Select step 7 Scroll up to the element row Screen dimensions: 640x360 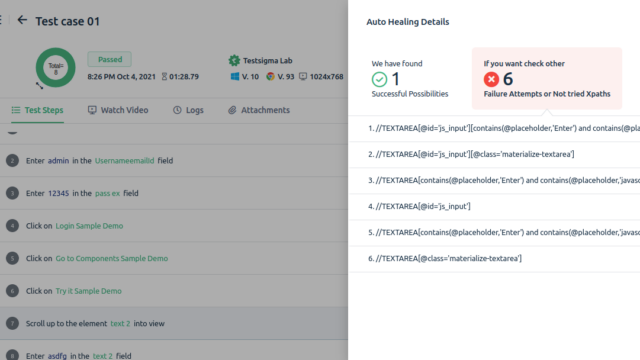[x=174, y=323]
